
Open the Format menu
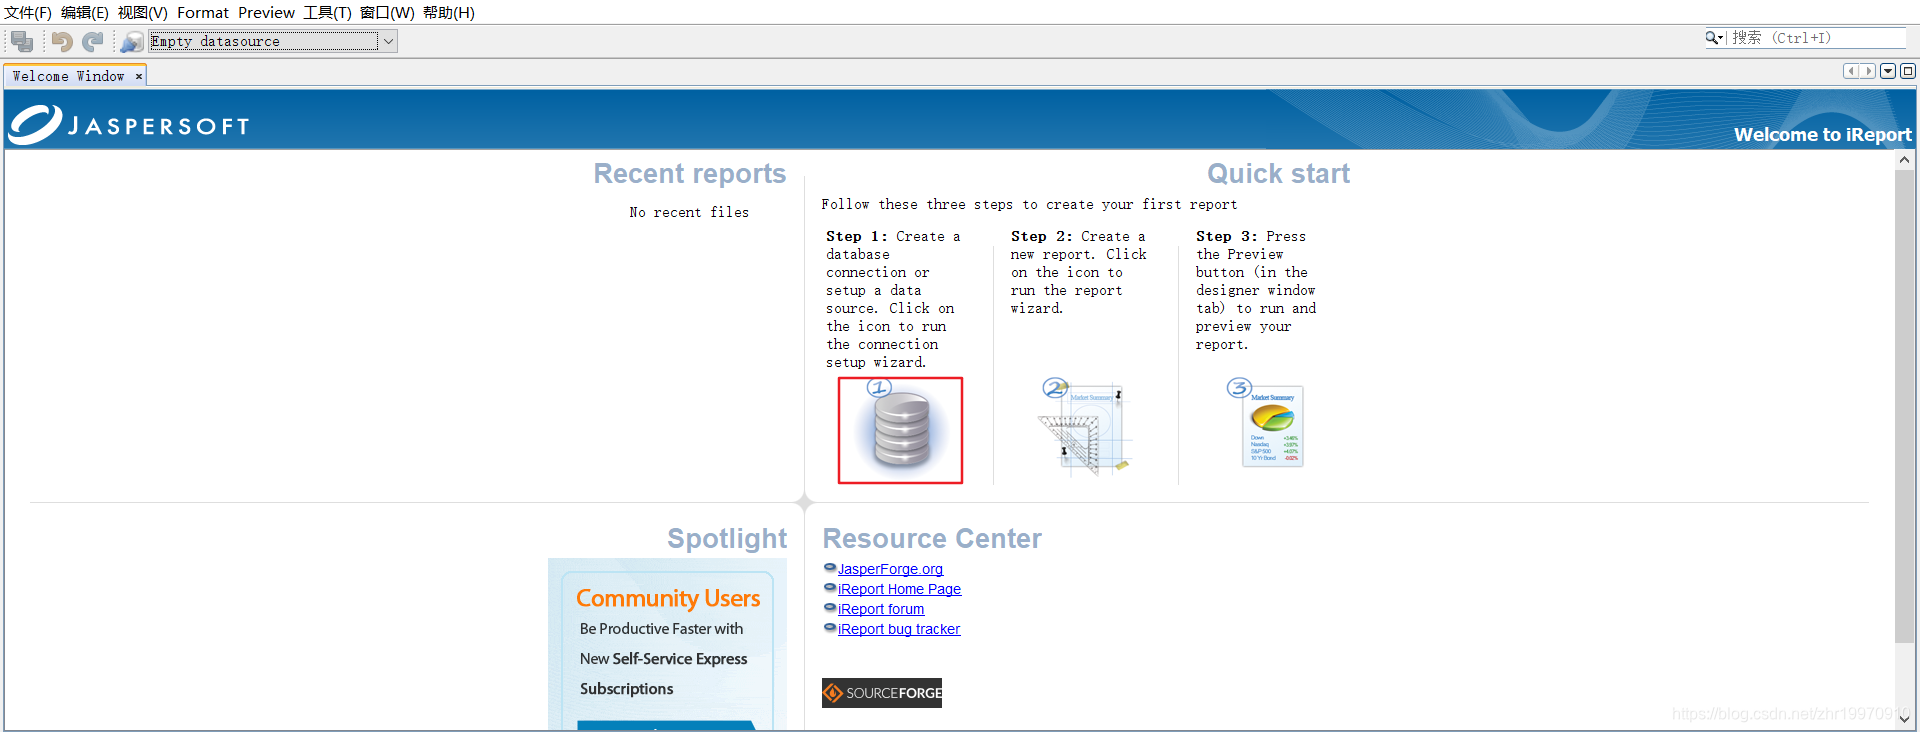click(203, 12)
